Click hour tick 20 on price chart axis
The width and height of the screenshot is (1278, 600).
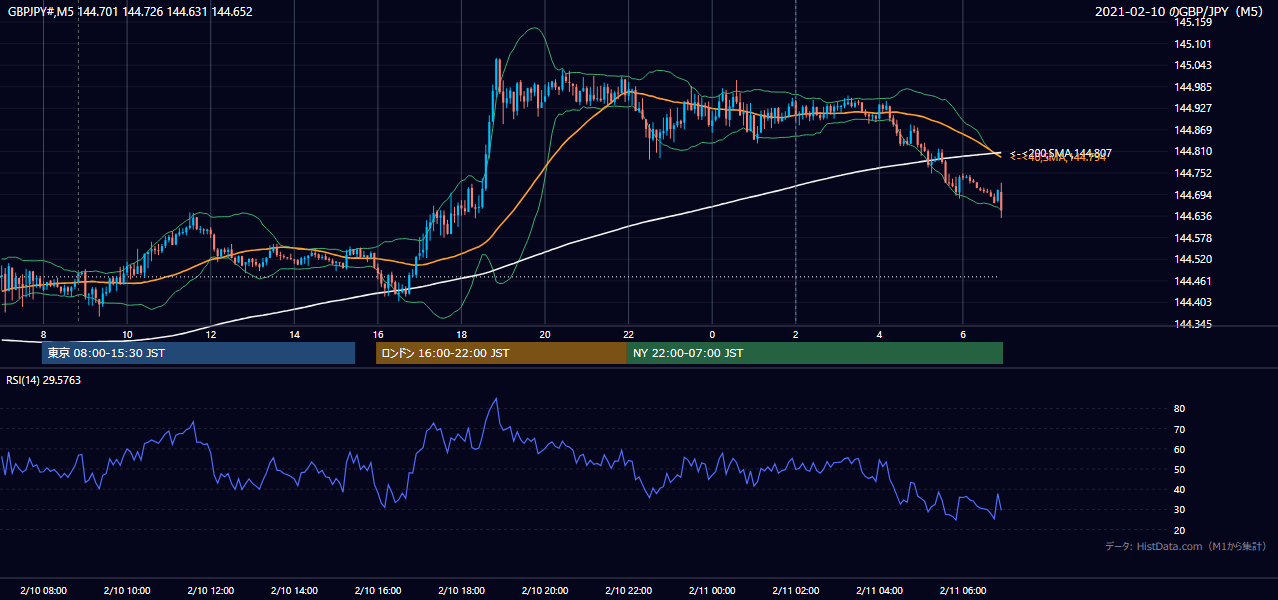point(544,334)
